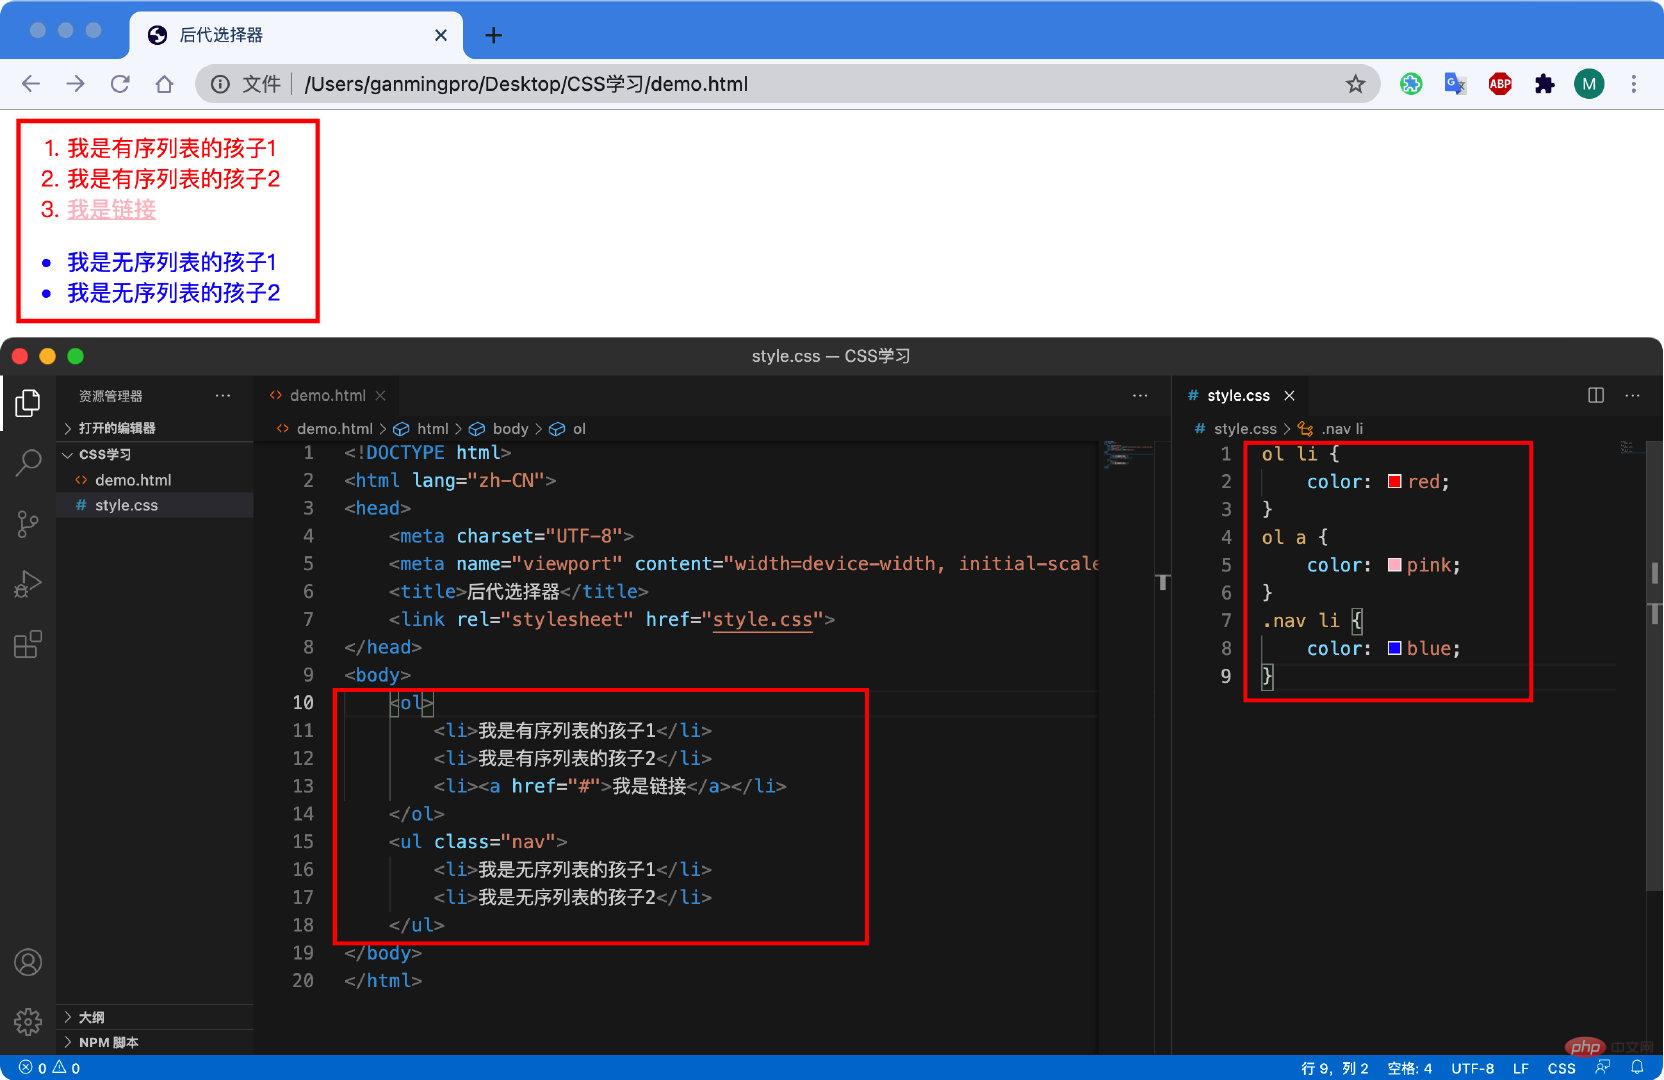Screen dimensions: 1664x1080
Task: Change end of line sequence LF
Action: pos(1521,1067)
